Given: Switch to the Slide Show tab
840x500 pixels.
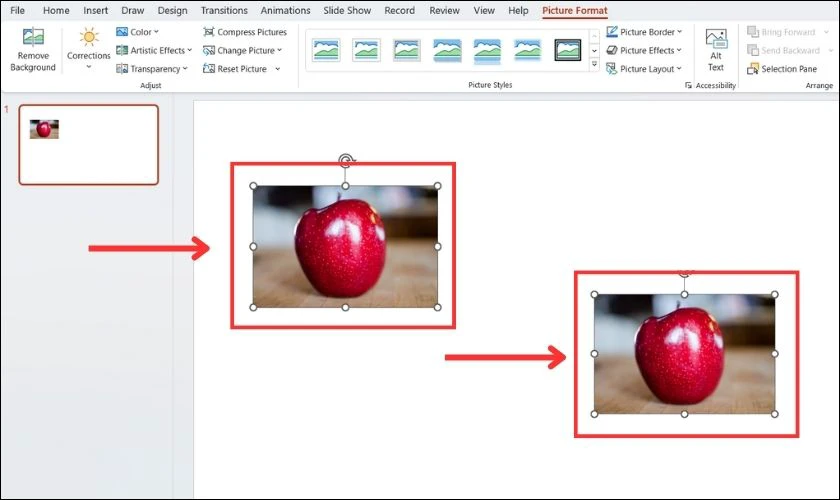Looking at the screenshot, I should pos(347,10).
